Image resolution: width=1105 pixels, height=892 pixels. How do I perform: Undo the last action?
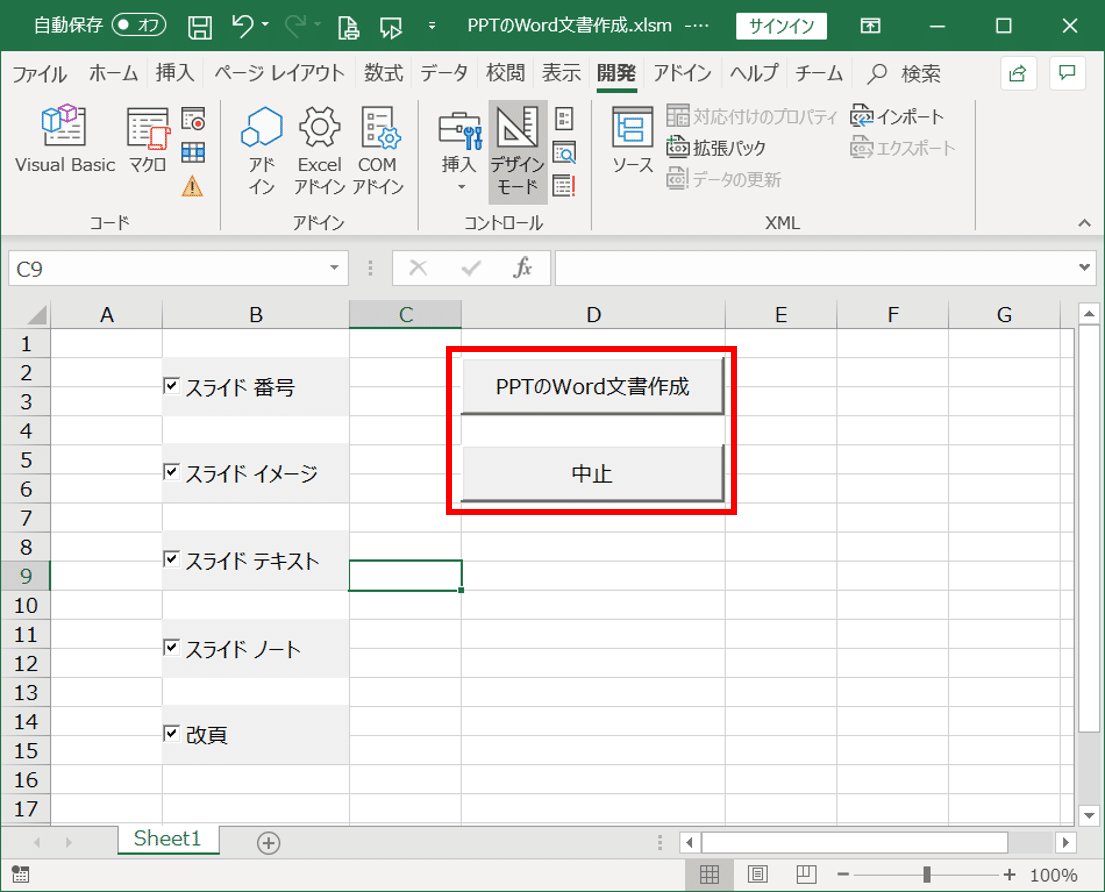pyautogui.click(x=242, y=26)
